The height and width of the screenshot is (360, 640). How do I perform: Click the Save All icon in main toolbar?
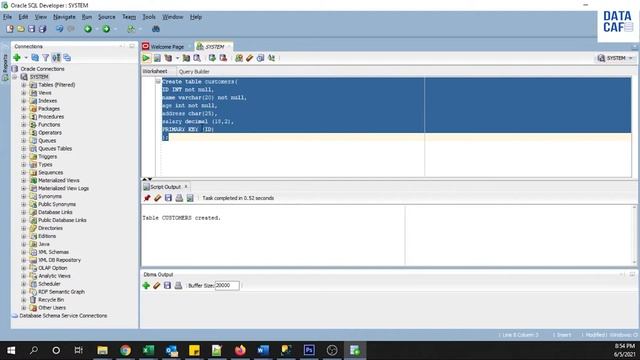42,29
